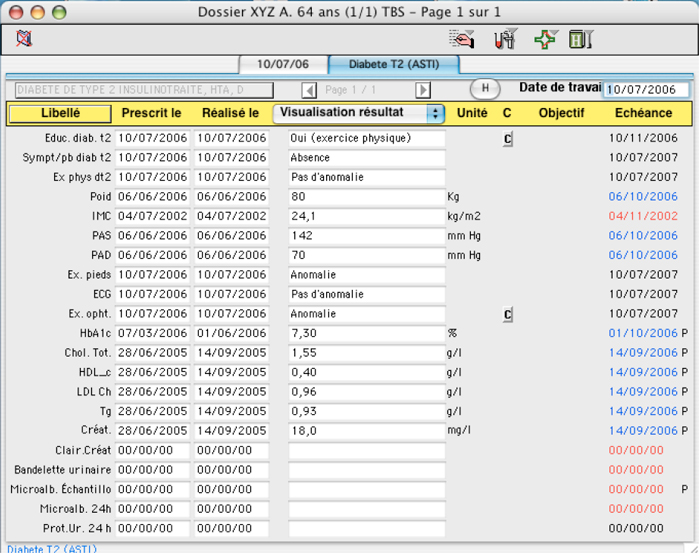The width and height of the screenshot is (700, 554).
Task: Click HbA1c Réalisé le date 01/06/2006
Action: pyautogui.click(x=232, y=333)
